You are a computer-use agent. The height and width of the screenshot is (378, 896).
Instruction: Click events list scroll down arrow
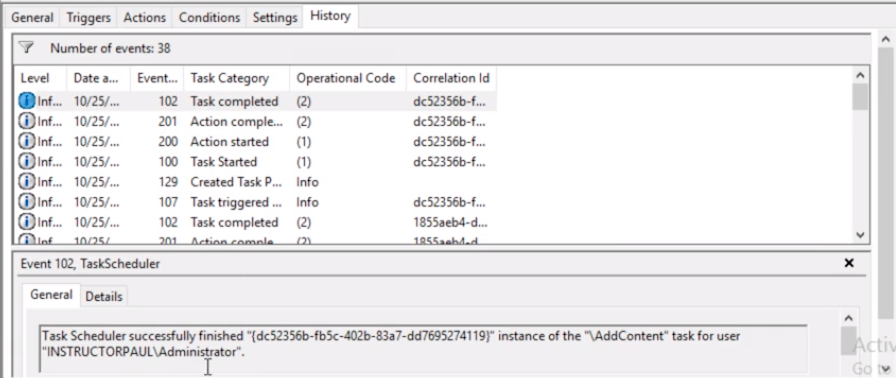pyautogui.click(x=860, y=235)
